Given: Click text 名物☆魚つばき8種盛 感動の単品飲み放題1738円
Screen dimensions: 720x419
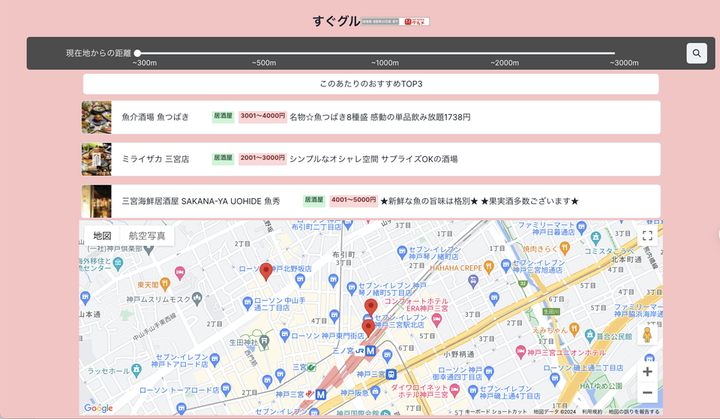Looking at the screenshot, I should click(380, 117).
